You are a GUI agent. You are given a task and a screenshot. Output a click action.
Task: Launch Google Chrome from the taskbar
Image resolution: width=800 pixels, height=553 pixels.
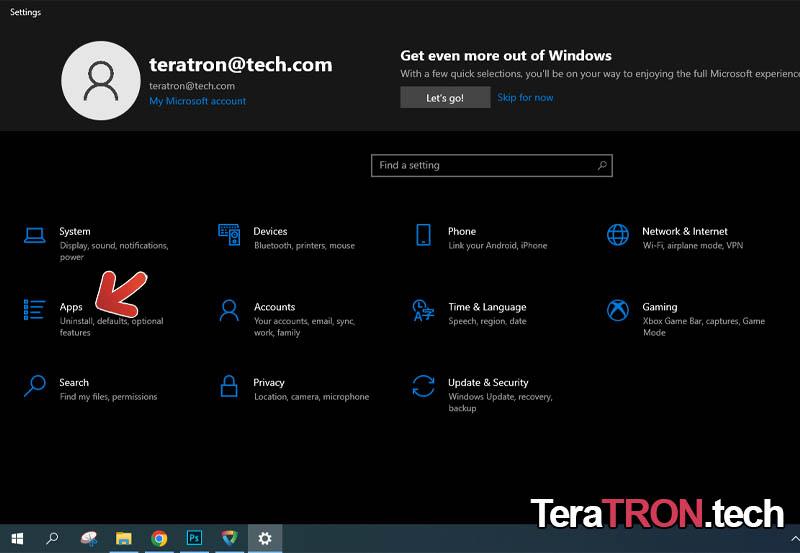[159, 538]
